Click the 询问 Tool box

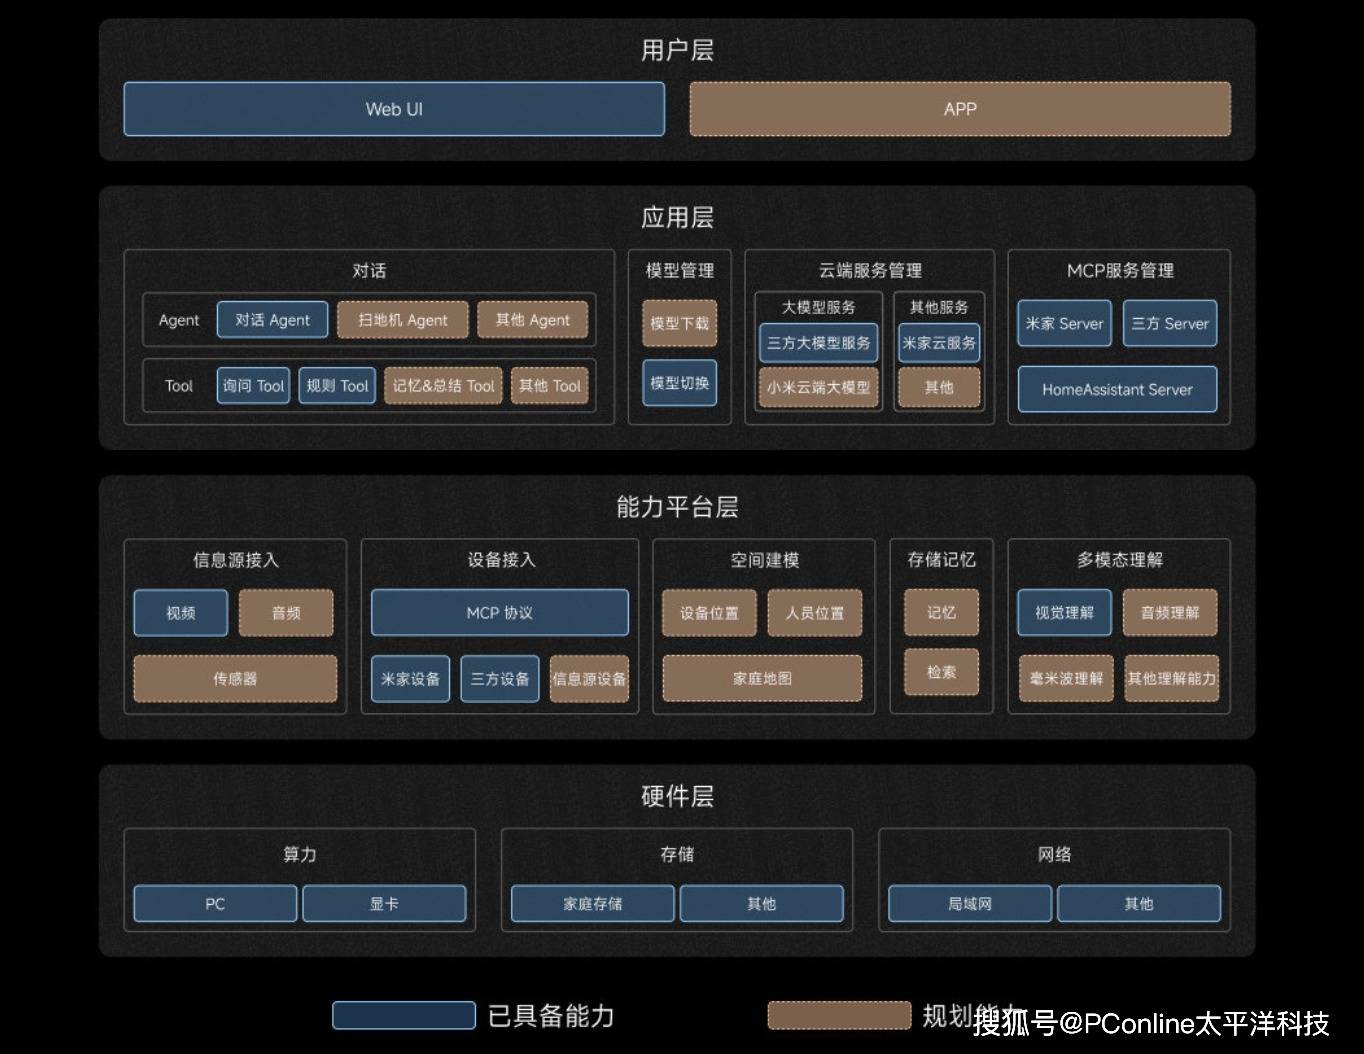point(253,386)
